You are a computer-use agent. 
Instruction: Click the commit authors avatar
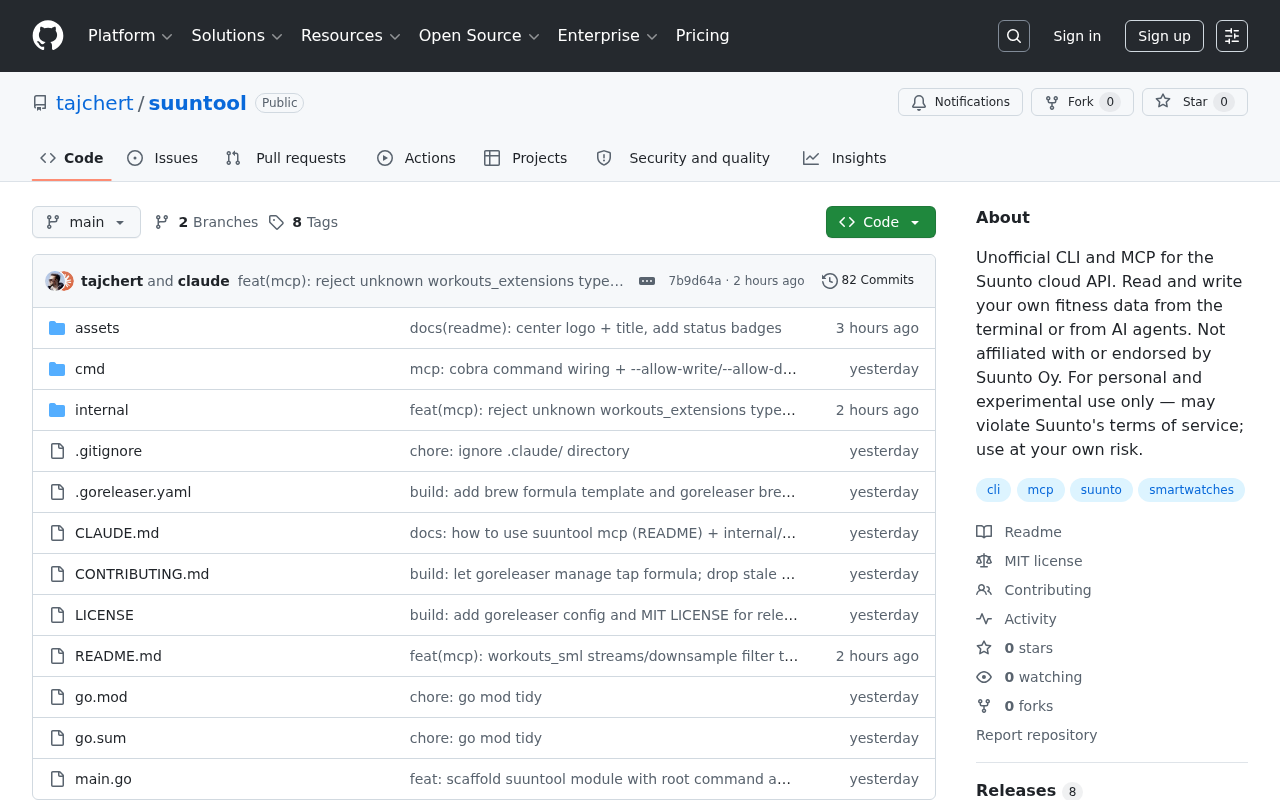(60, 281)
